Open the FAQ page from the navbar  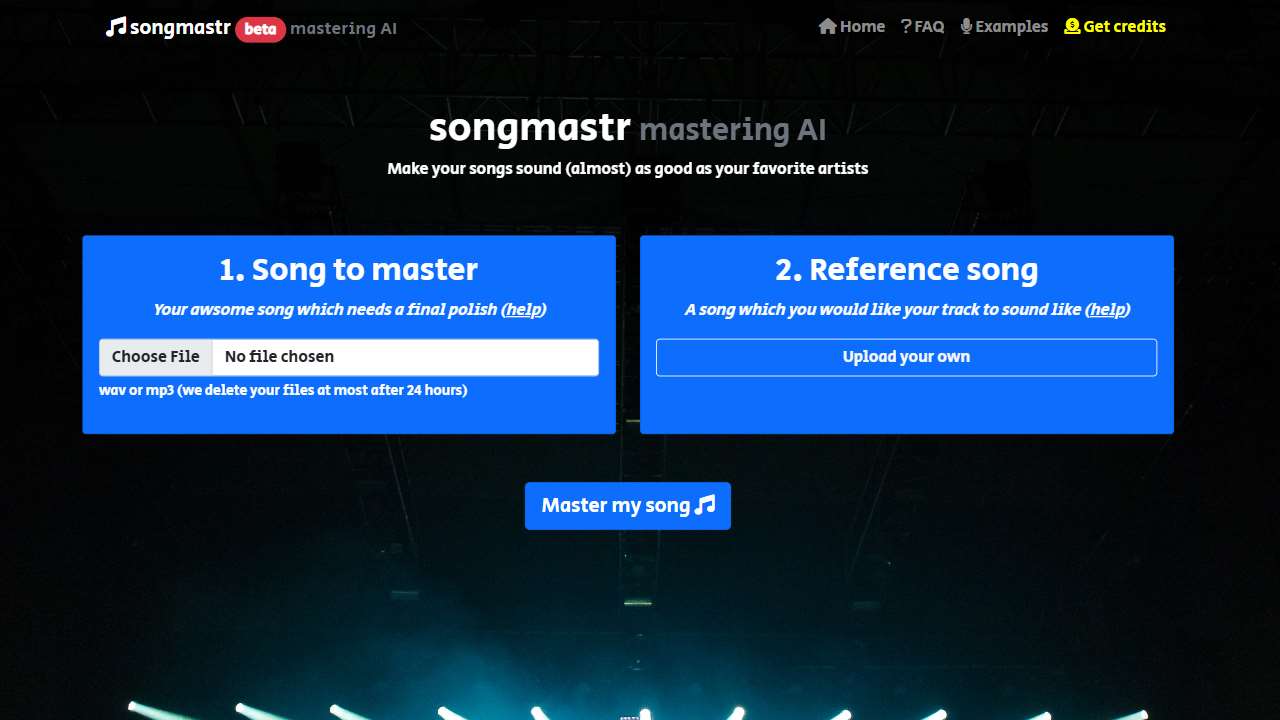click(928, 26)
